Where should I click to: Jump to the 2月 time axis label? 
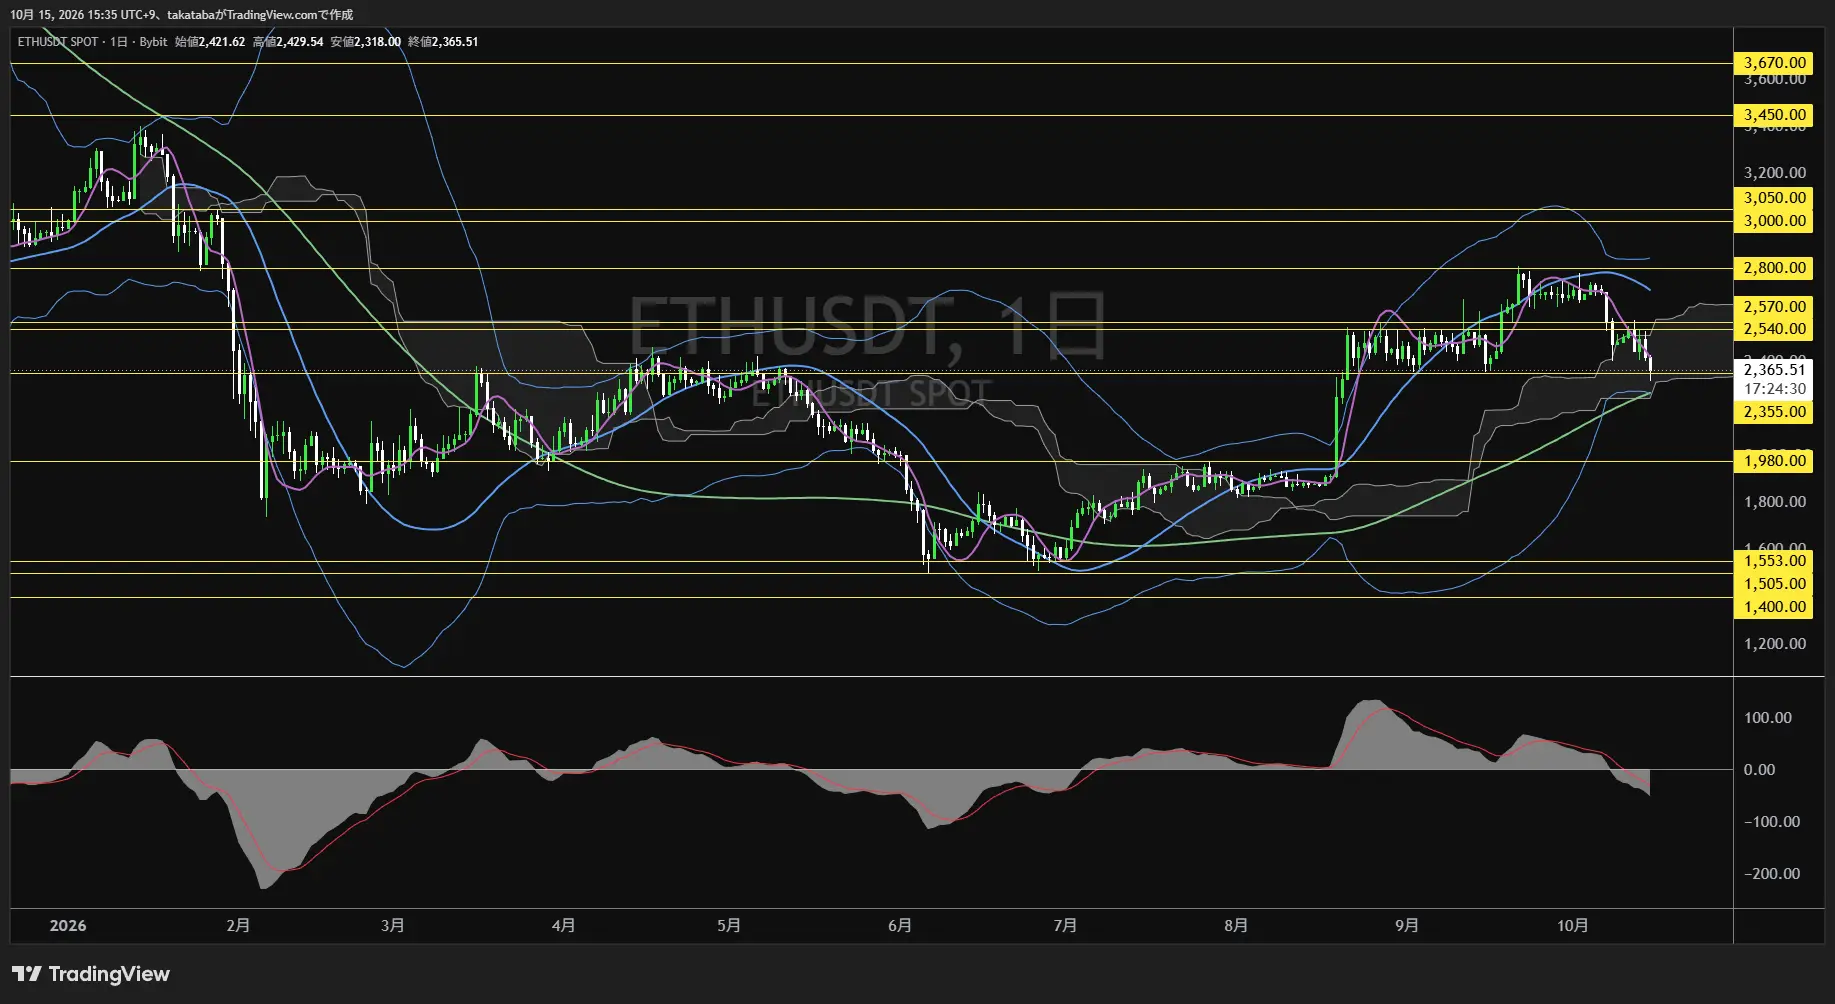tap(238, 926)
